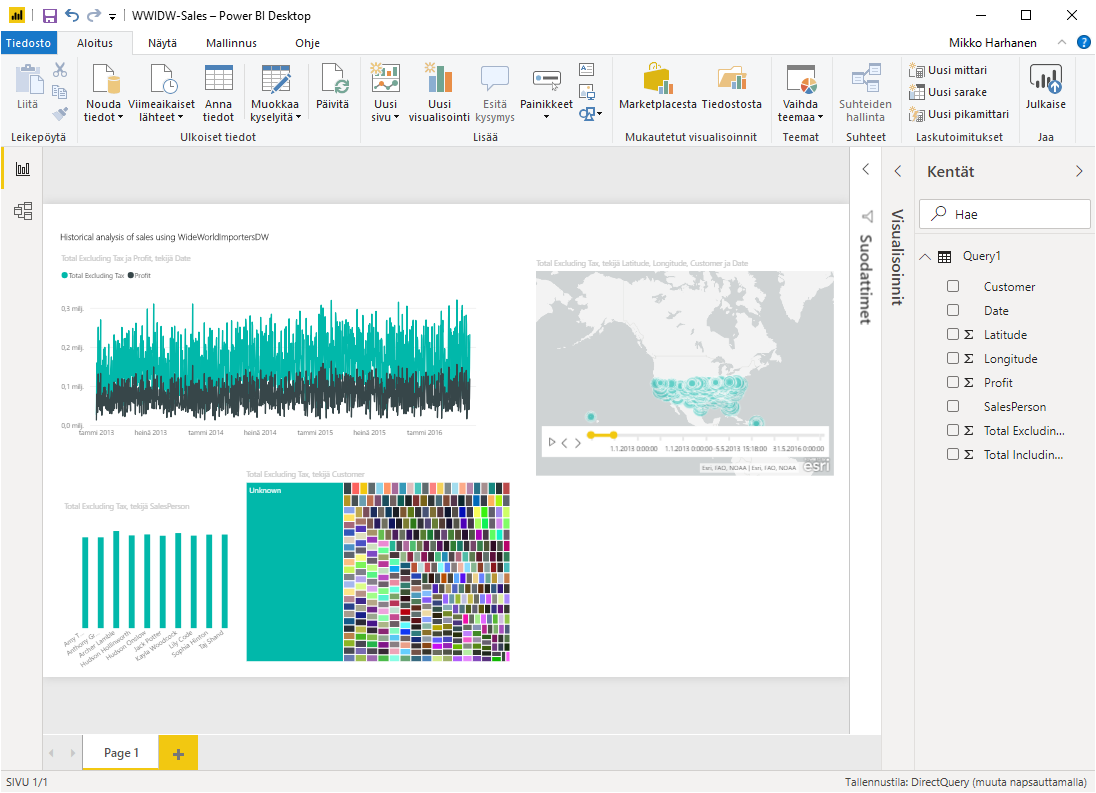Click Vaihda teemaa theme icon
The width and height of the screenshot is (1096, 793).
click(801, 79)
